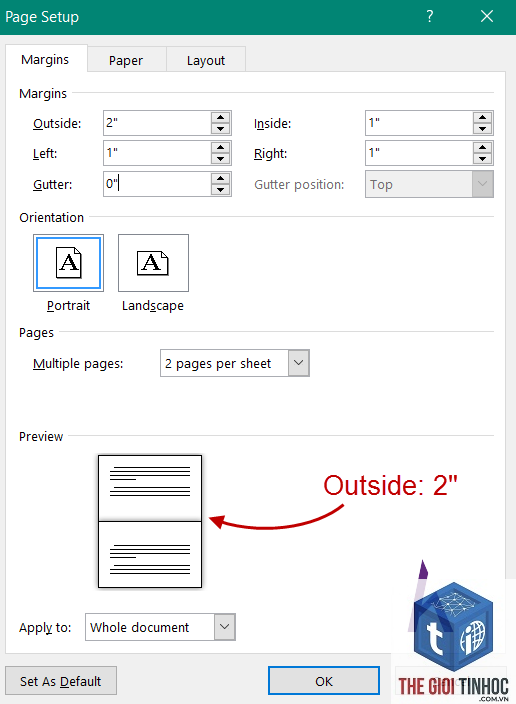This screenshot has width=516, height=704.
Task: Open the Gutter position dropdown
Action: click(x=429, y=184)
